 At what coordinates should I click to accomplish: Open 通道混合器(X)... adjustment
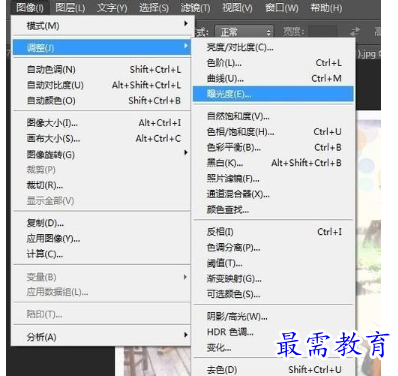273,194
